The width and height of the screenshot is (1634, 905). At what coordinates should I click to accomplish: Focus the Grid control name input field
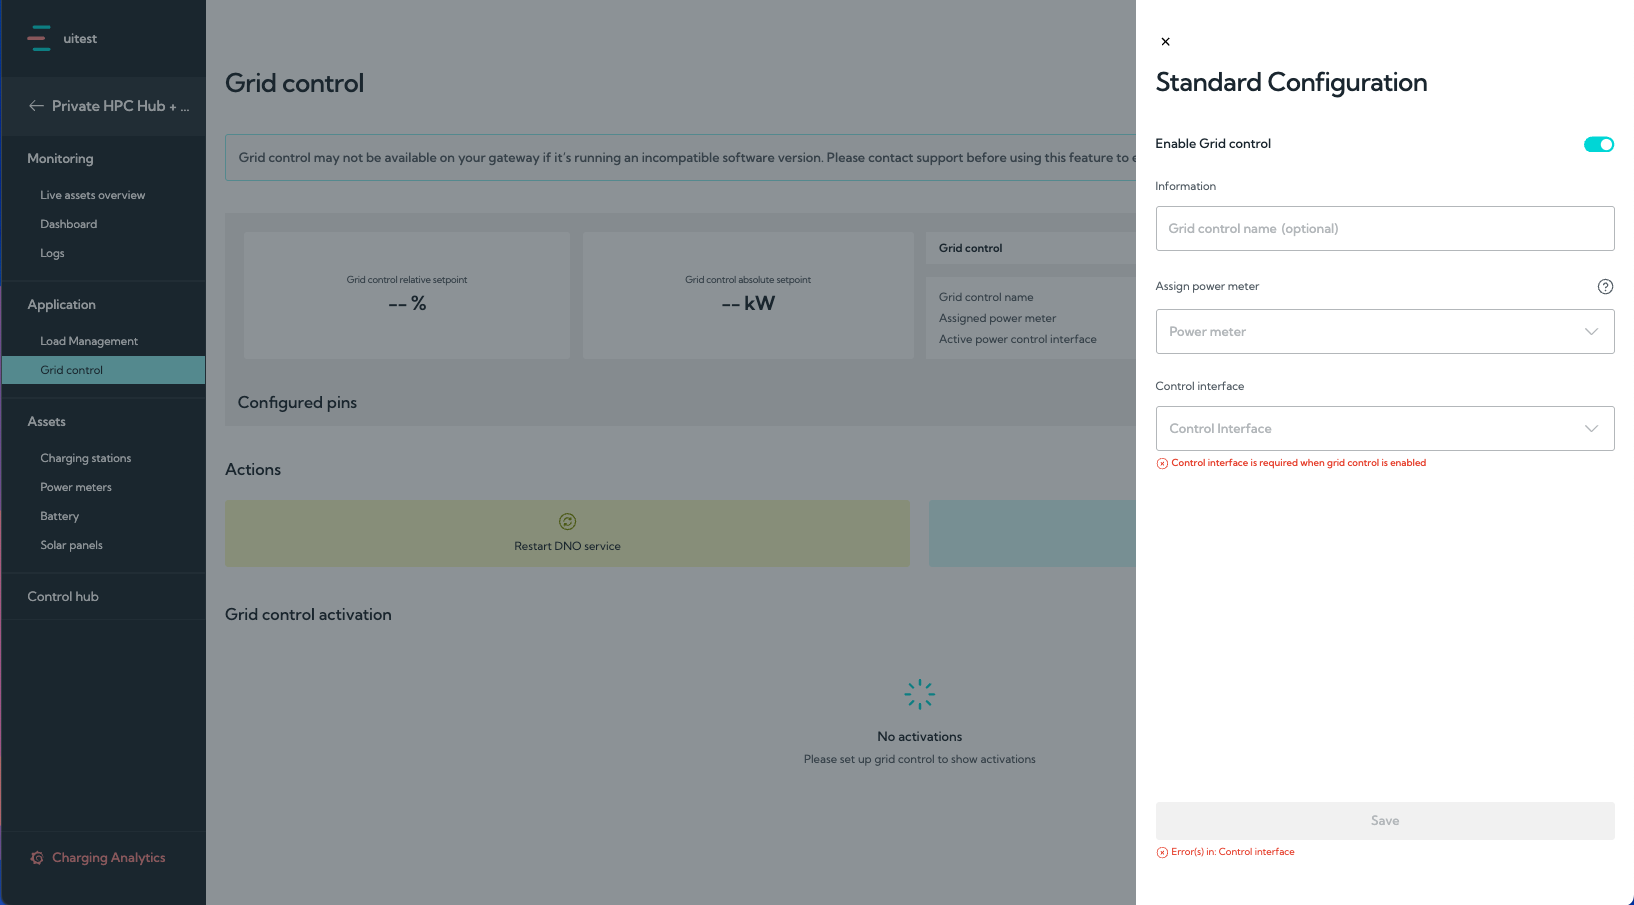pyautogui.click(x=1385, y=228)
